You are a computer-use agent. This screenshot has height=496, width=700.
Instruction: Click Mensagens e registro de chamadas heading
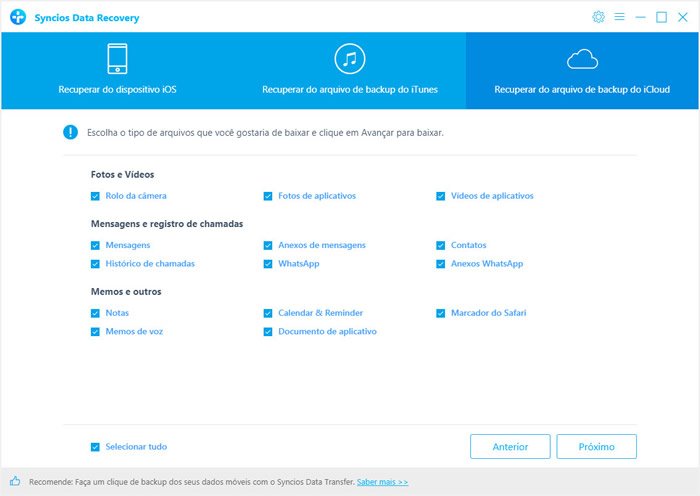click(167, 224)
